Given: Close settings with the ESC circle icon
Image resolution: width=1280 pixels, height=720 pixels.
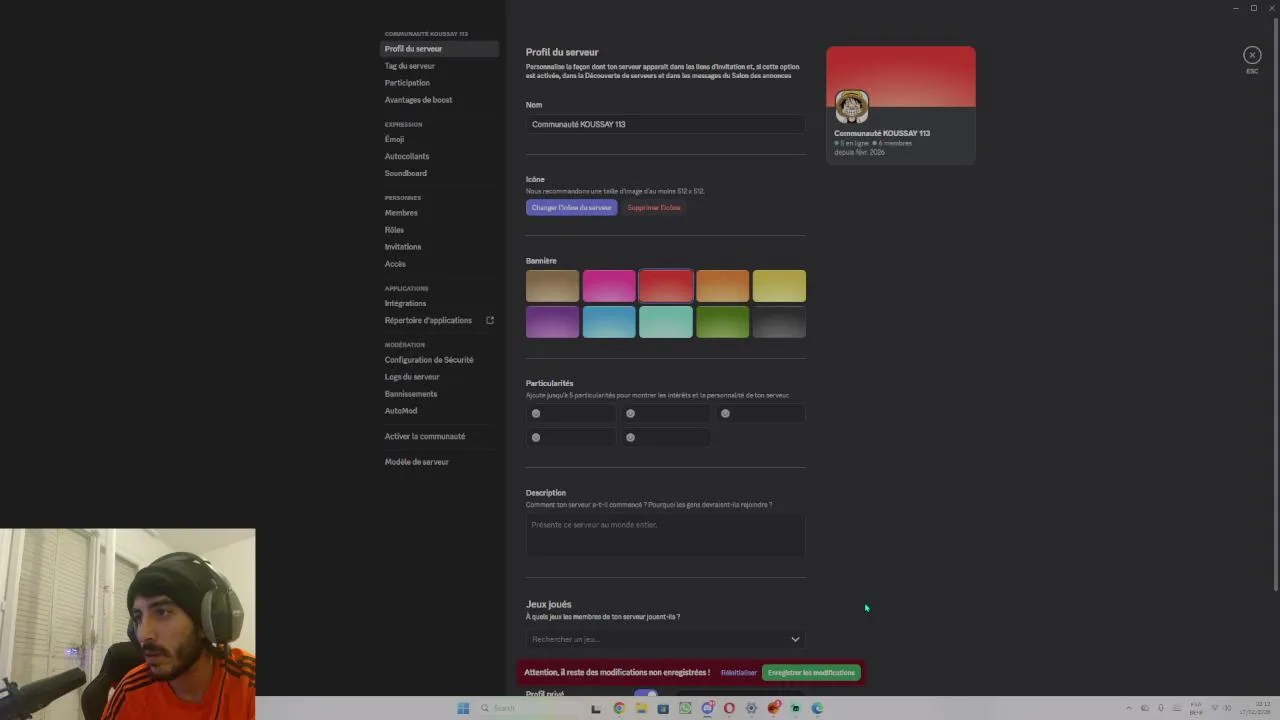Looking at the screenshot, I should click(1252, 55).
